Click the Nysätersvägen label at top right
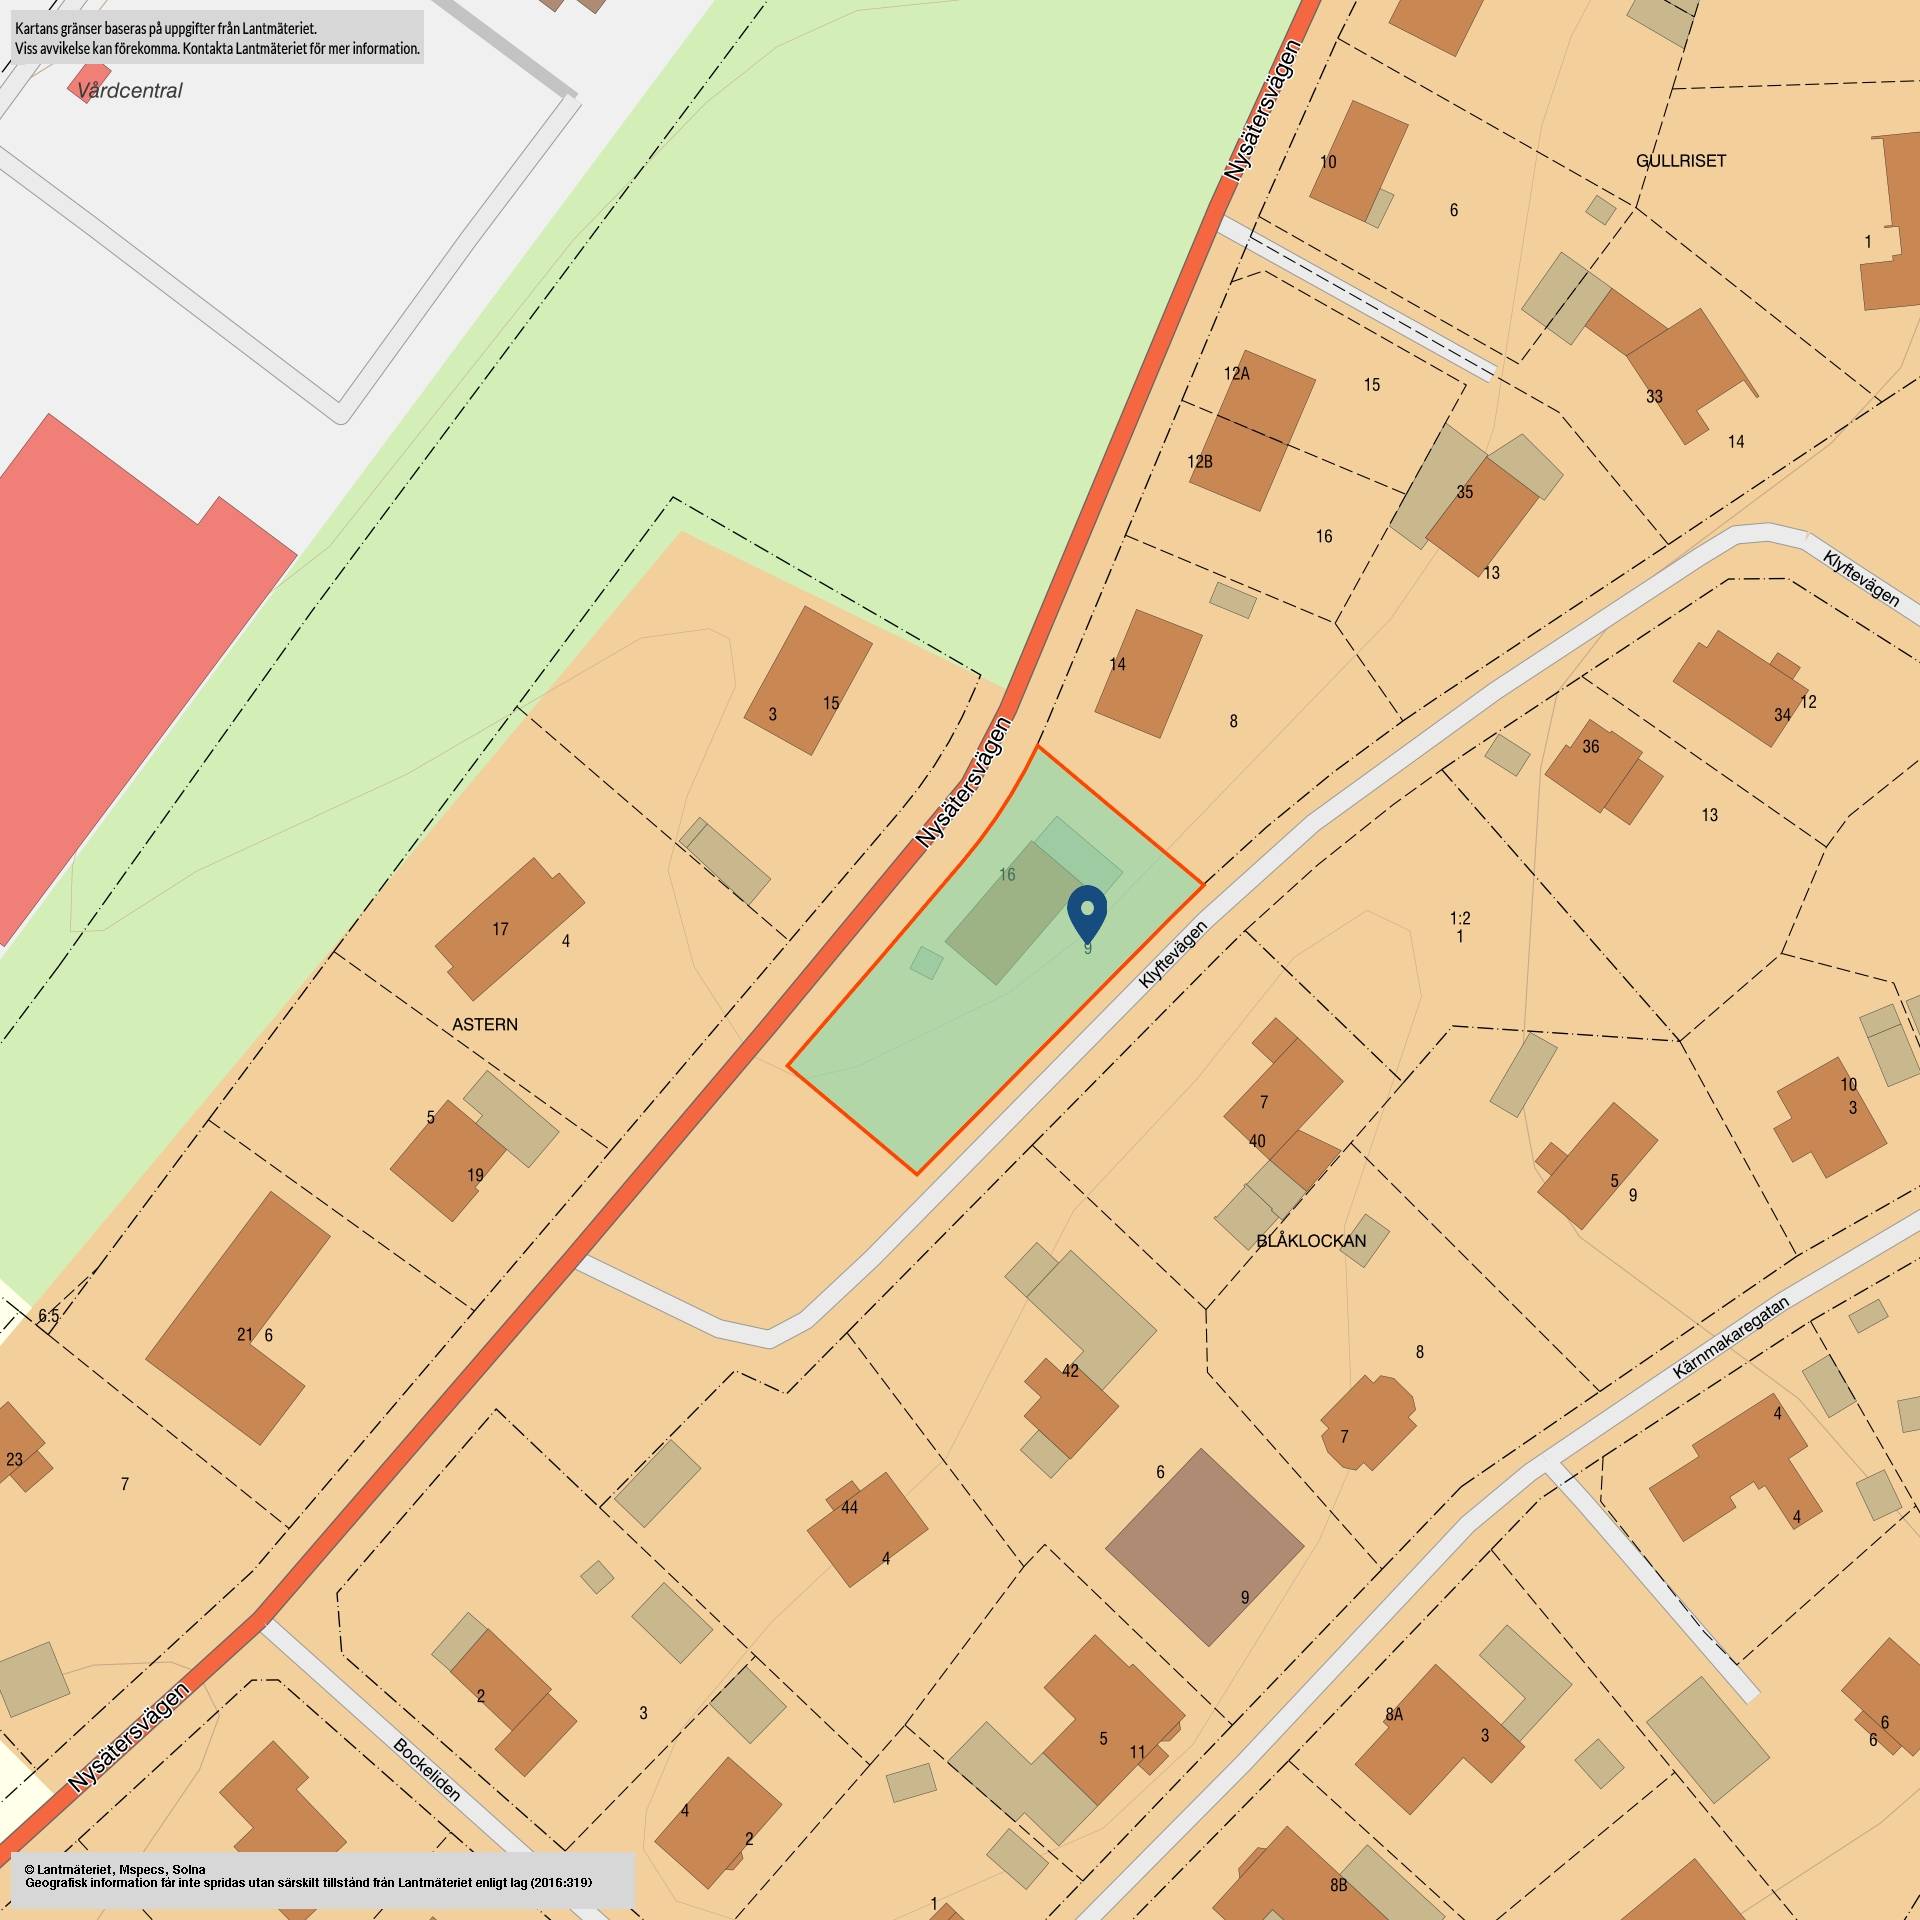Image resolution: width=1920 pixels, height=1920 pixels. tap(1264, 110)
